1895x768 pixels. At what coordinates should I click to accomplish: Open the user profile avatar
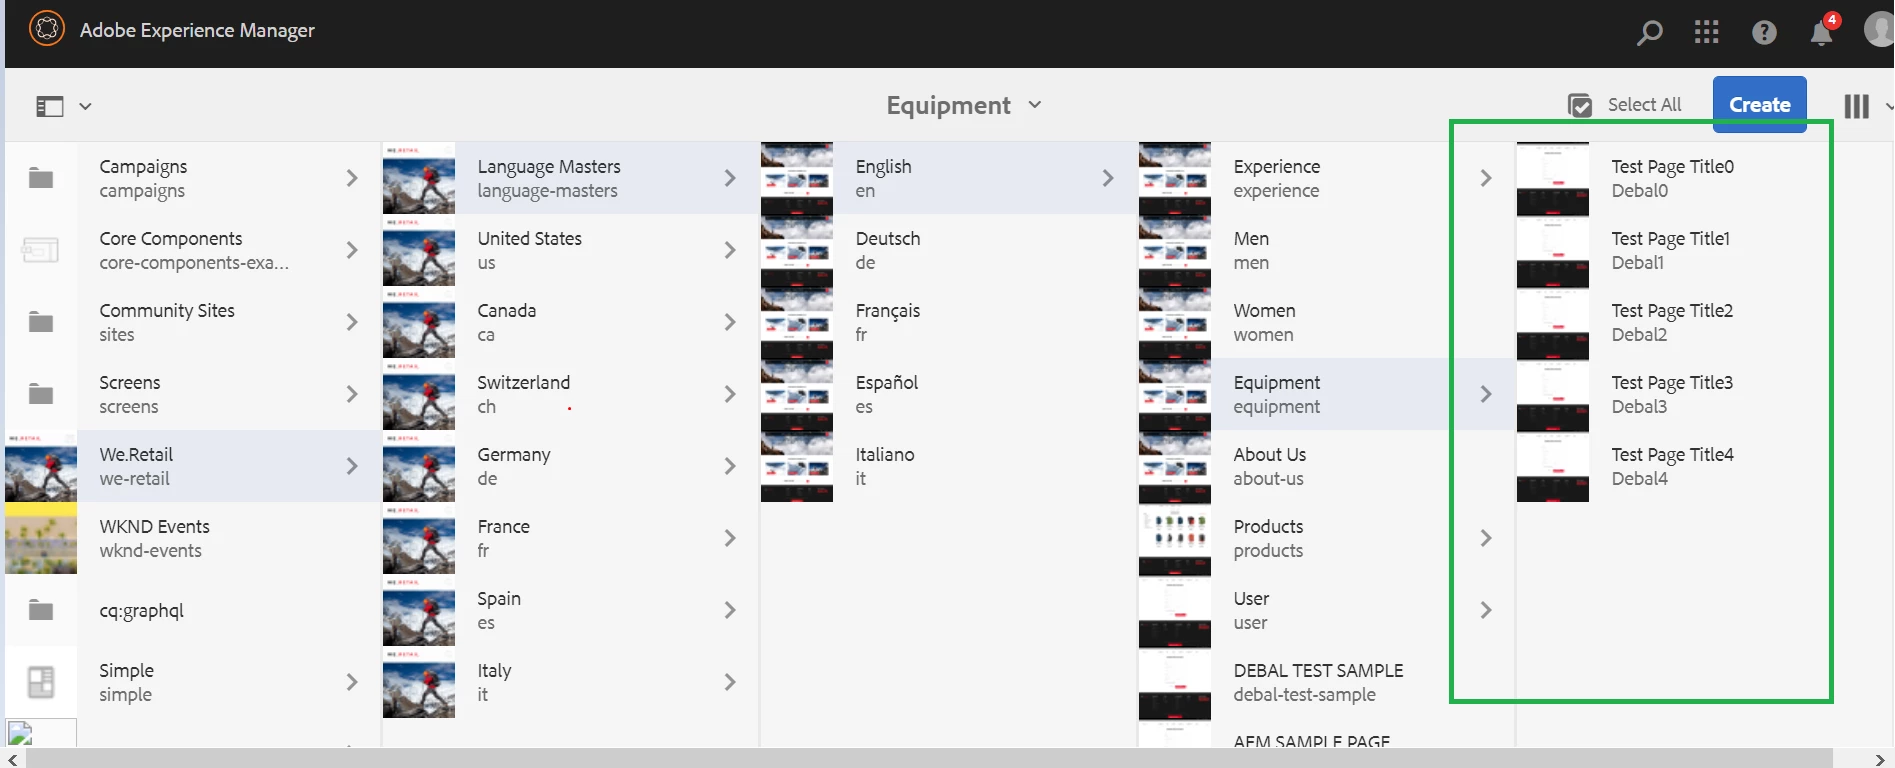coord(1880,30)
